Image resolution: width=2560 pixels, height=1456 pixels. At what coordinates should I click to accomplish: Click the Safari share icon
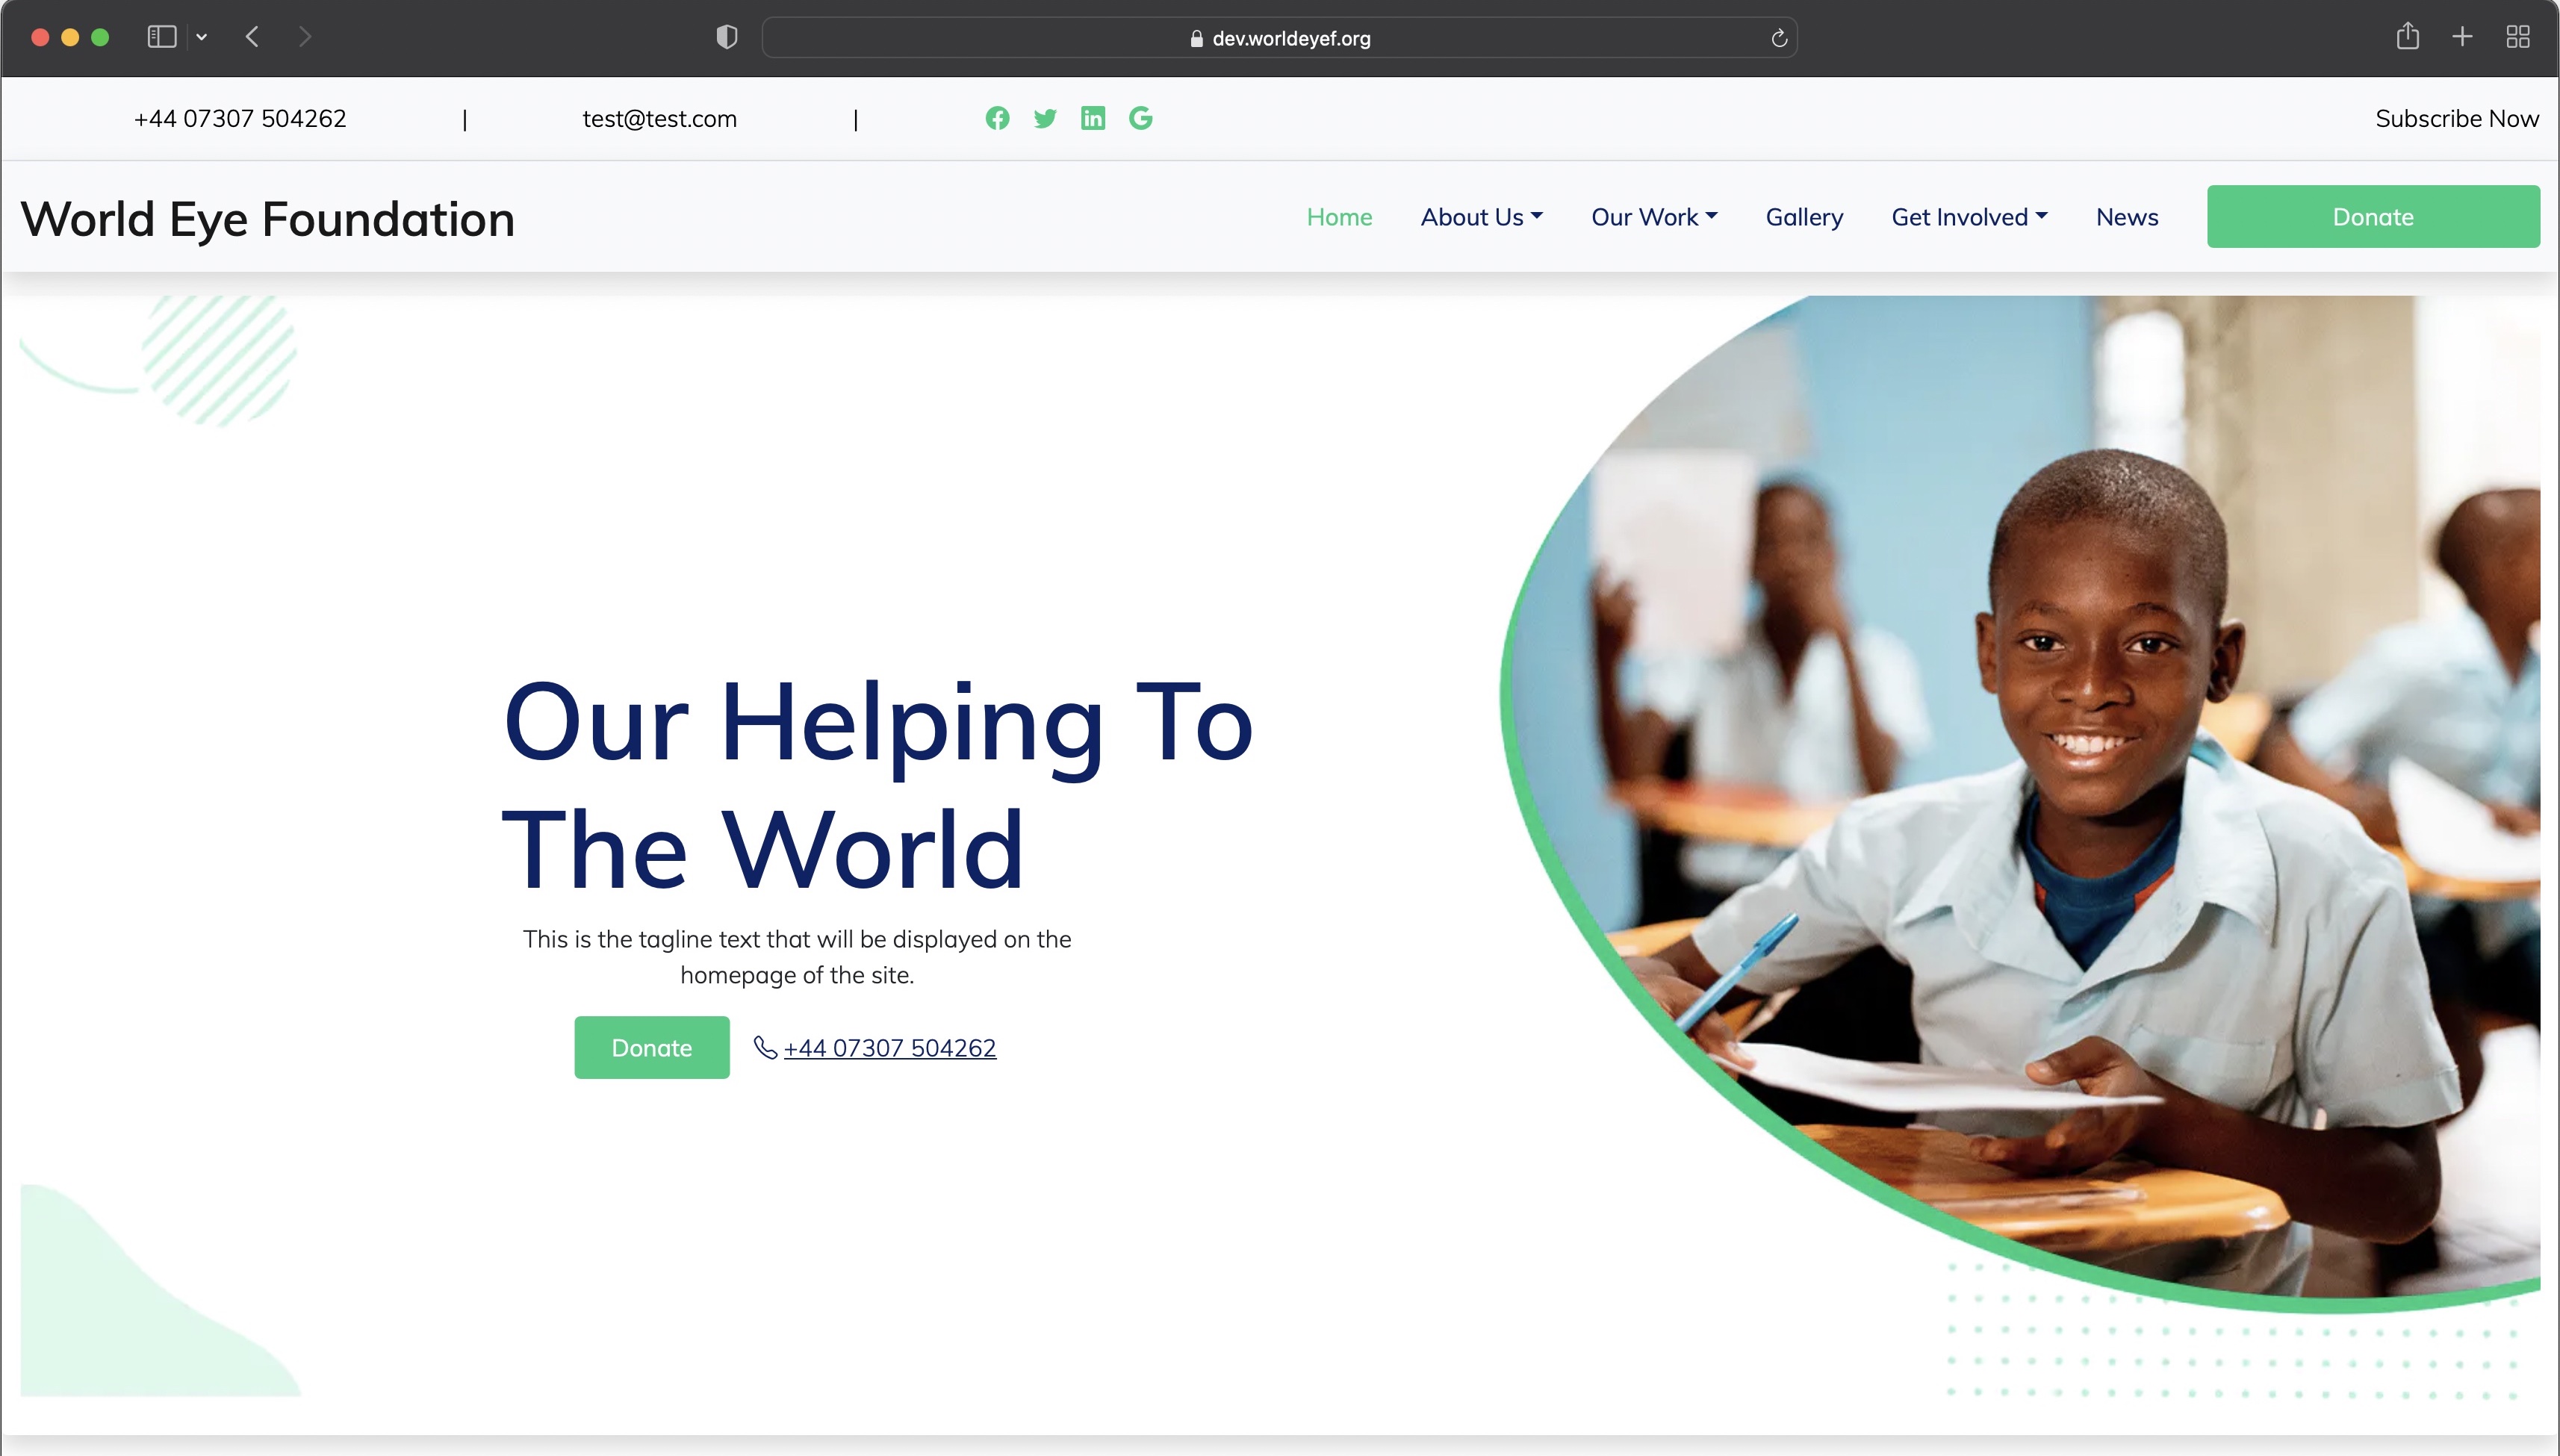pyautogui.click(x=2408, y=37)
